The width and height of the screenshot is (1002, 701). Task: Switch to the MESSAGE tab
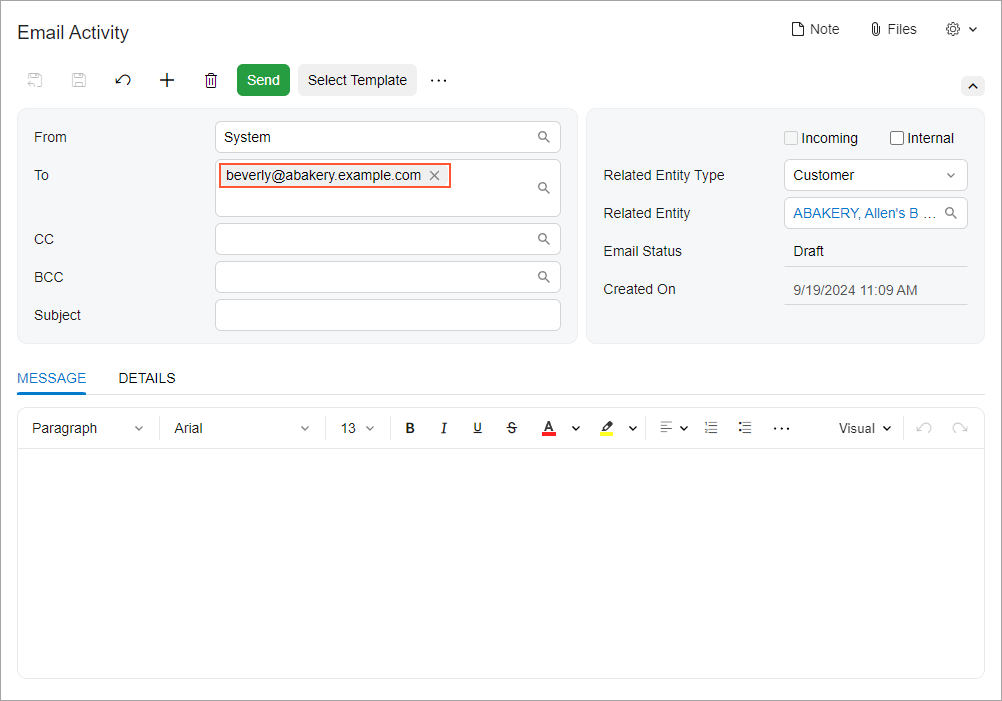coord(52,378)
